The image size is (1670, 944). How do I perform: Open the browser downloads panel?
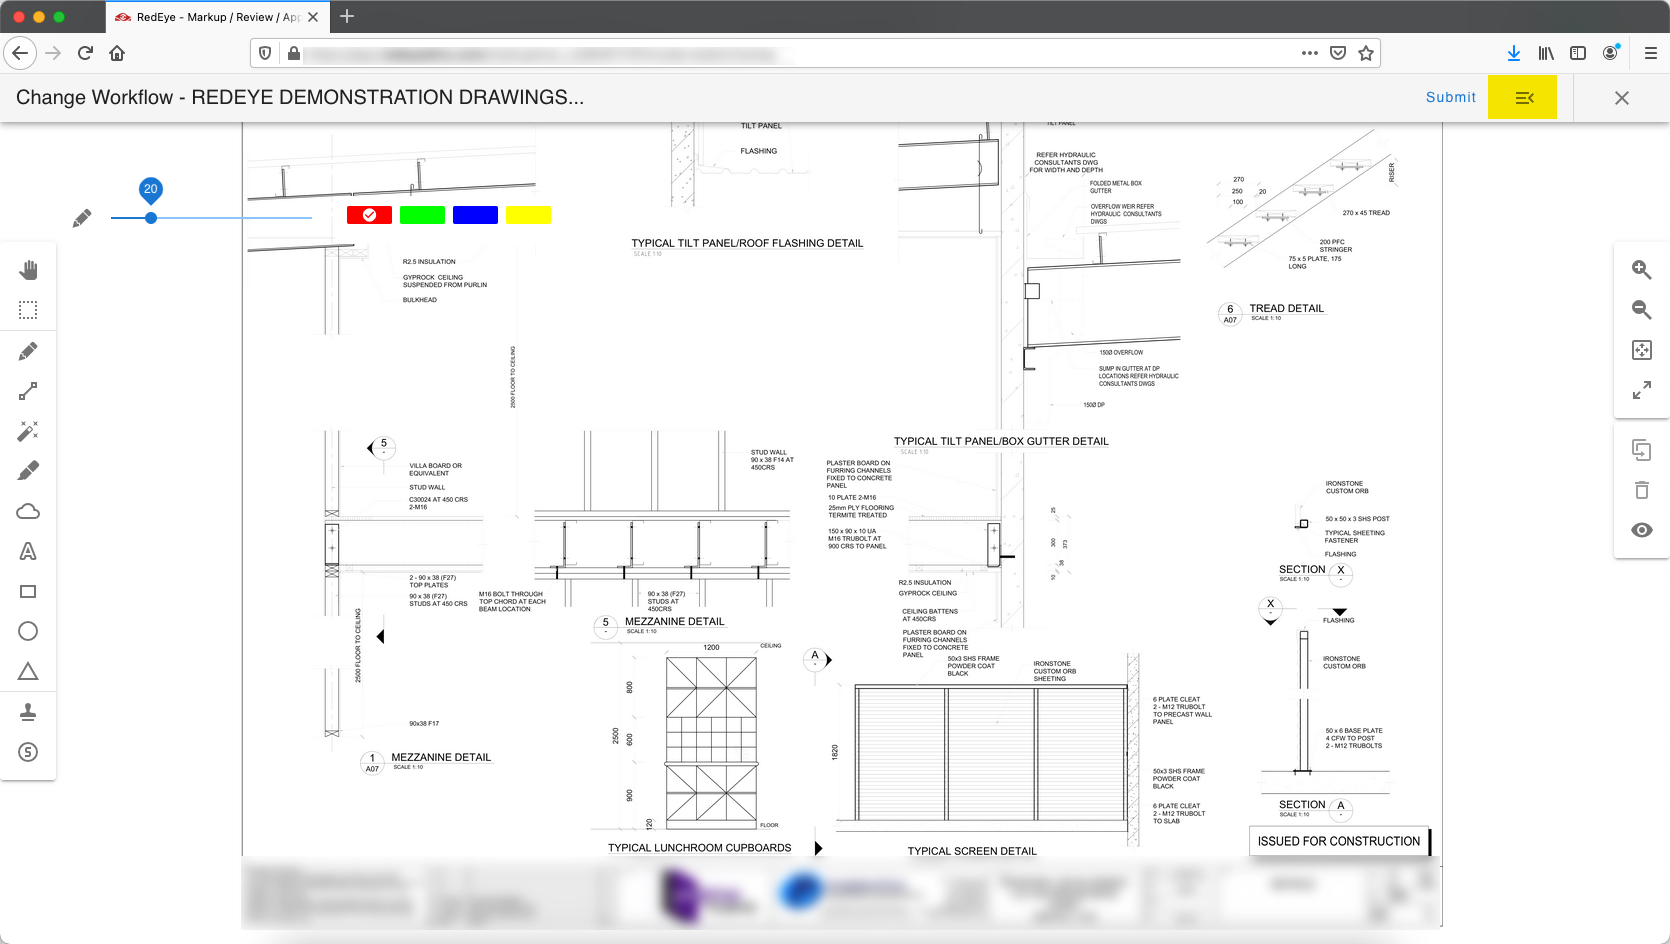tap(1514, 53)
